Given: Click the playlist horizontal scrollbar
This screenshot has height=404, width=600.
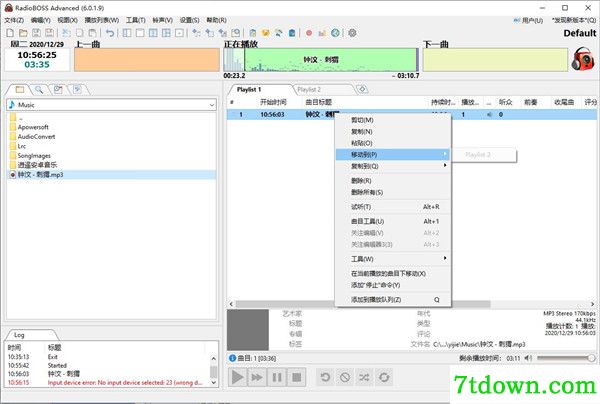Looking at the screenshot, I should click(x=363, y=304).
